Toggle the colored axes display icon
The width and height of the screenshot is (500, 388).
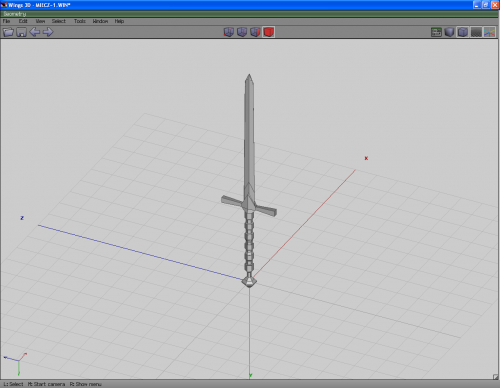489,32
